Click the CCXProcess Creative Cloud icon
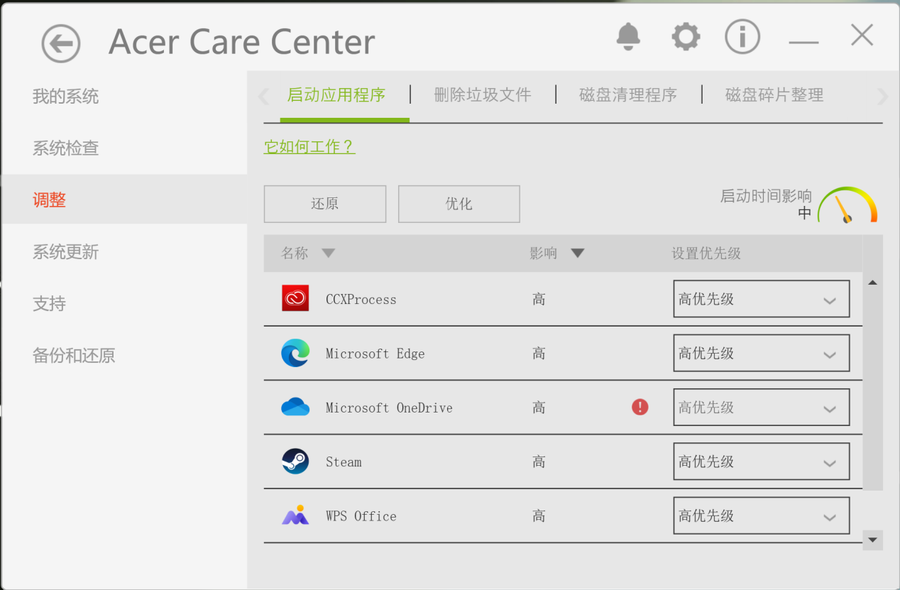Screen dimensions: 900x590 pyautogui.click(x=295, y=298)
